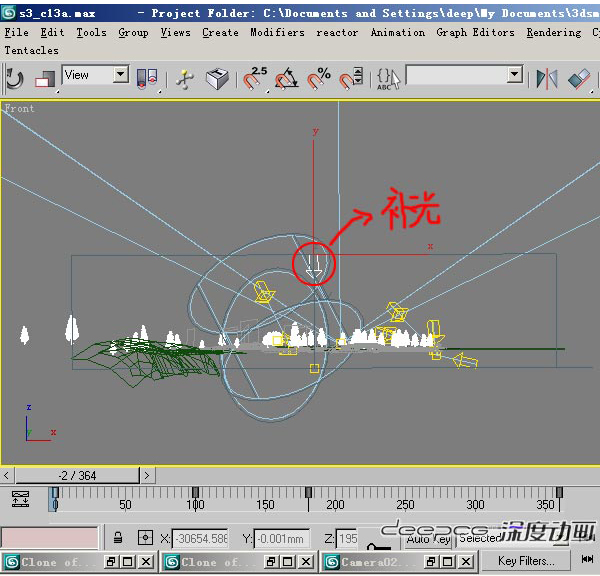Toggle the Auto Key button
The width and height of the screenshot is (600, 576).
pyautogui.click(x=428, y=540)
